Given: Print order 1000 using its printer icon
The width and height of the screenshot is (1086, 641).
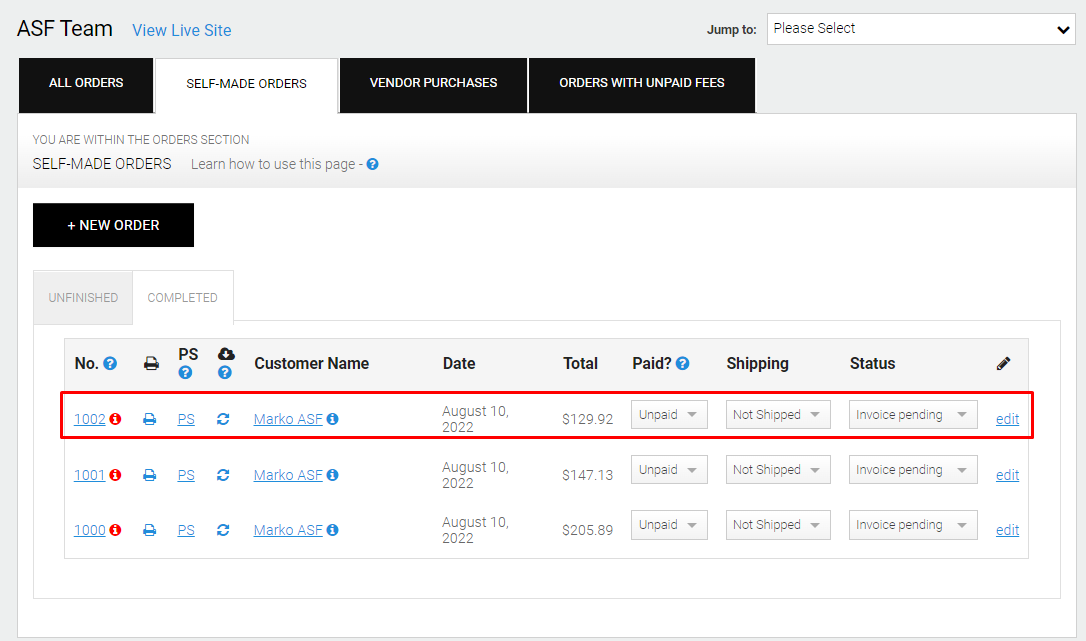Looking at the screenshot, I should pyautogui.click(x=150, y=530).
